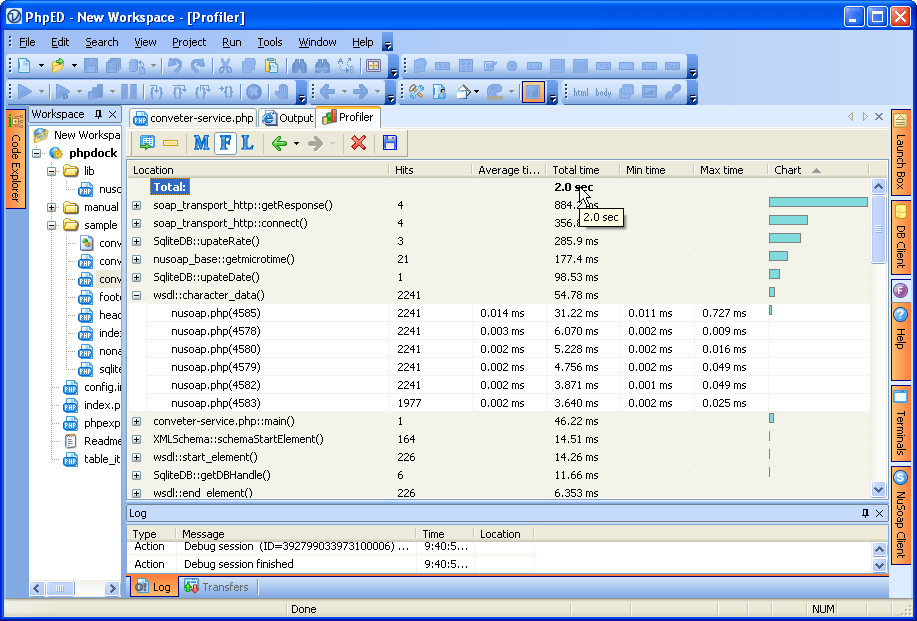Expand soap_transport_http::getResponse() row
The width and height of the screenshot is (917, 621).
pyautogui.click(x=136, y=205)
